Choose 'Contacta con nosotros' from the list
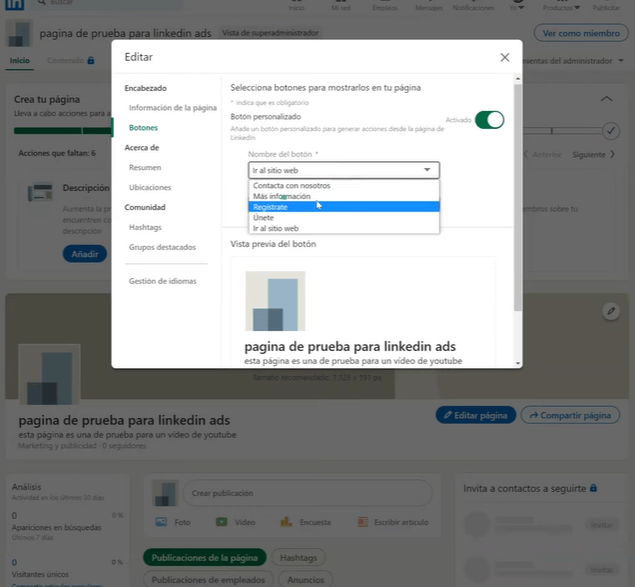The height and width of the screenshot is (587, 635). tap(343, 186)
